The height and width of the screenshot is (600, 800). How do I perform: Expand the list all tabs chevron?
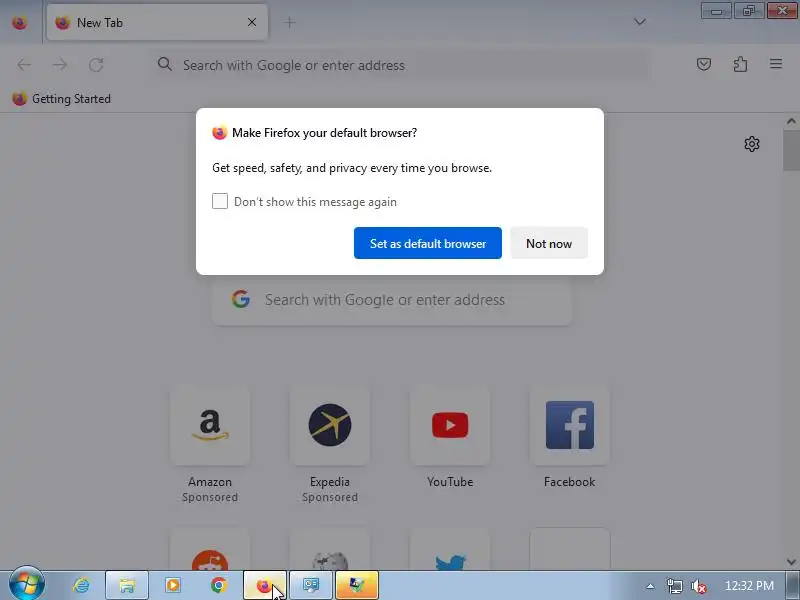pos(640,21)
